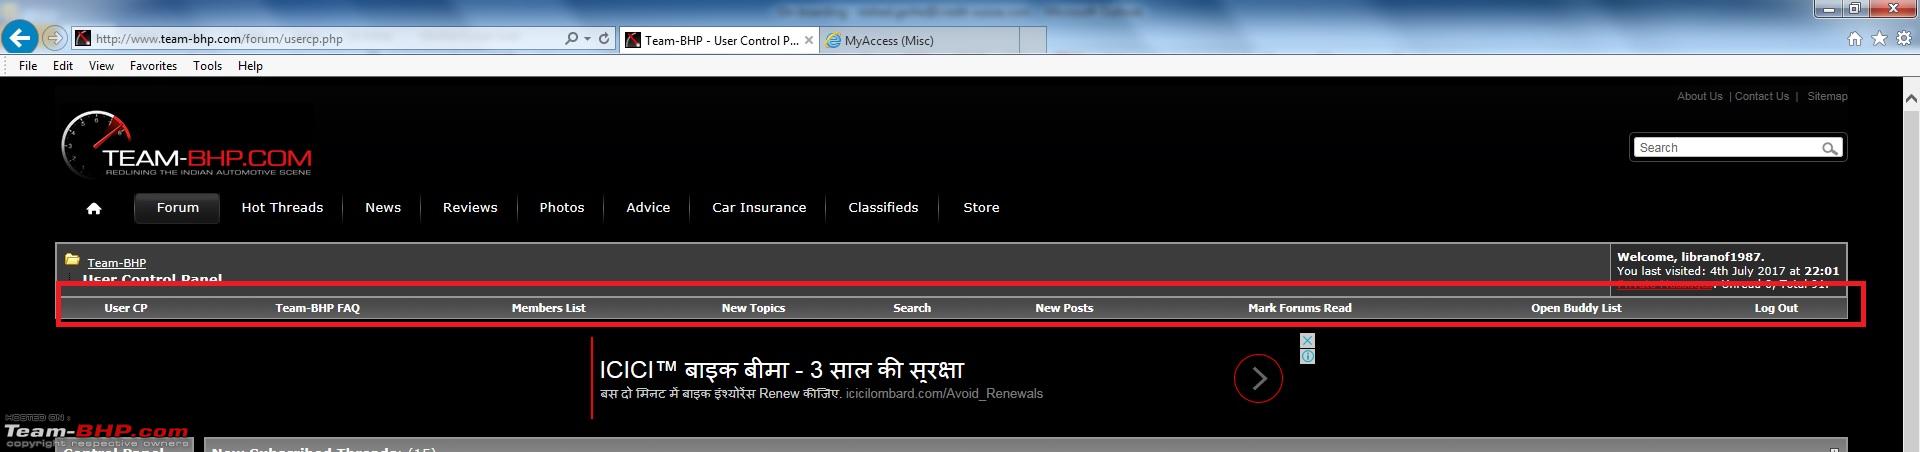Click the address bar search magnifier icon
1920x452 pixels.
coord(571,39)
